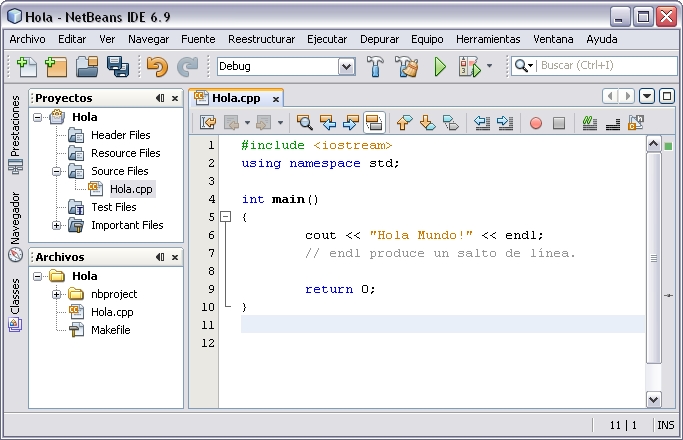This screenshot has width=683, height=440.
Task: Run the project with the green play icon
Action: [440, 67]
